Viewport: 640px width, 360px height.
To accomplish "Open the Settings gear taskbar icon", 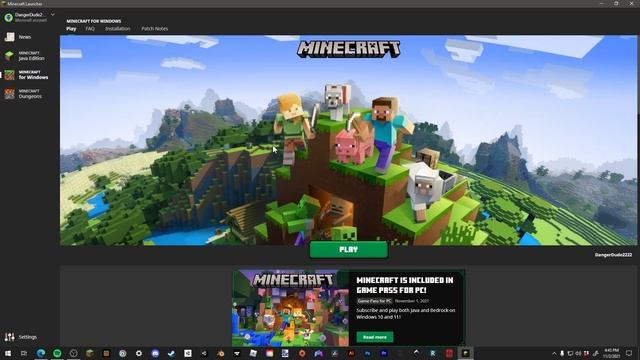I will click(x=139, y=353).
